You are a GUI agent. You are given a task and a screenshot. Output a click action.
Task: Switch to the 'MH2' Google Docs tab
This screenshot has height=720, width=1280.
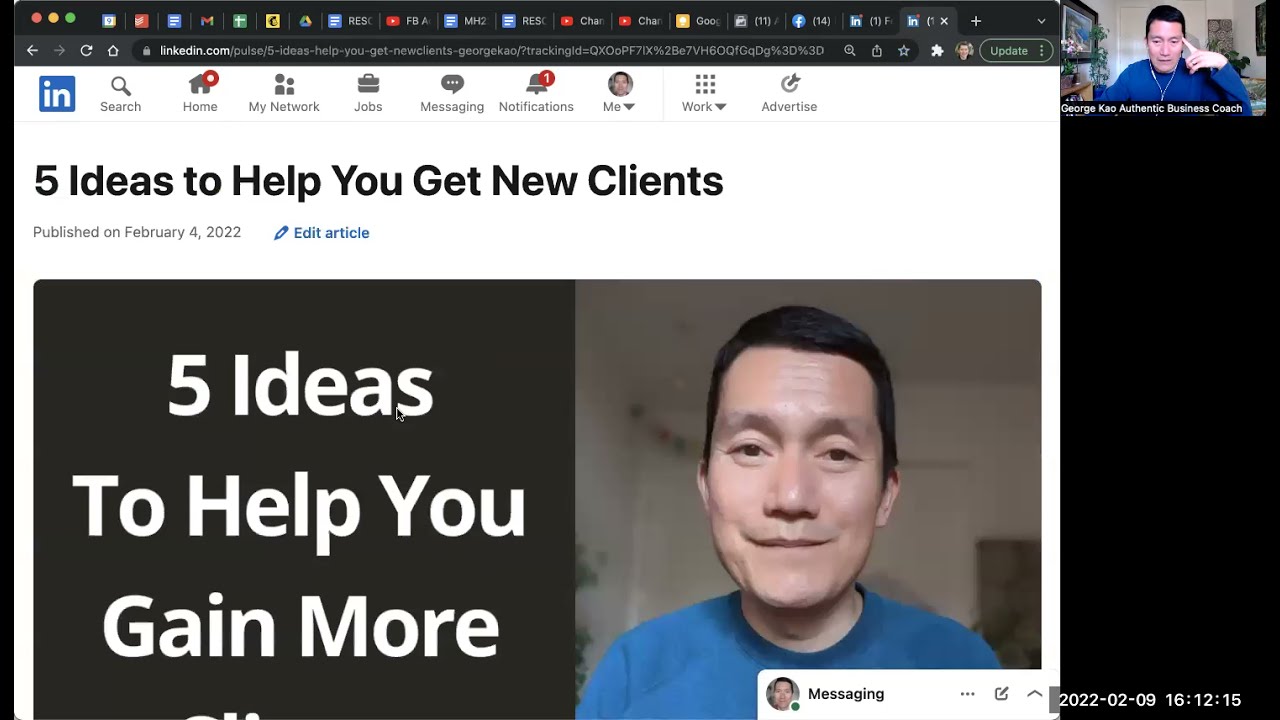pos(466,21)
